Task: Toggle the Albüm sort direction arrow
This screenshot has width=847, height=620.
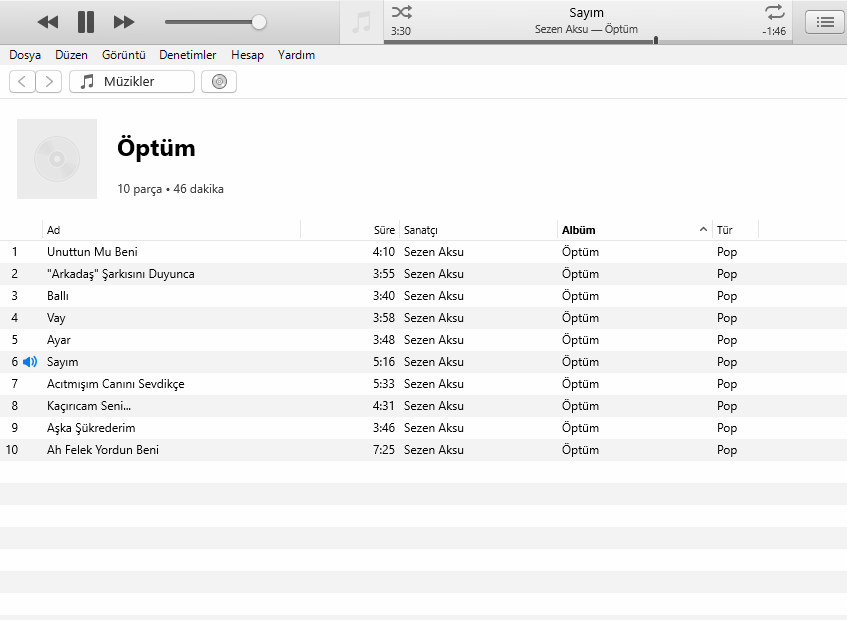Action: point(703,230)
